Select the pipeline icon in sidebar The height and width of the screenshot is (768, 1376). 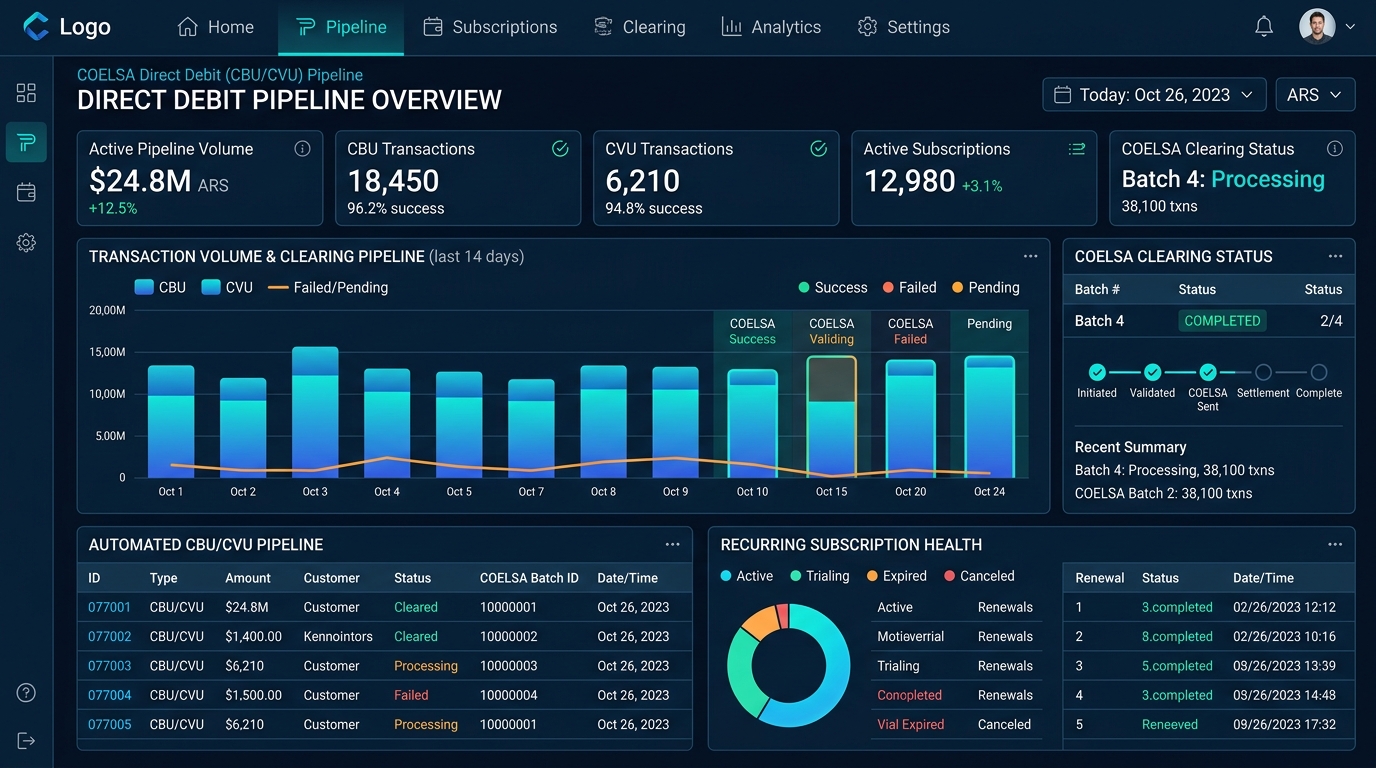pyautogui.click(x=26, y=142)
